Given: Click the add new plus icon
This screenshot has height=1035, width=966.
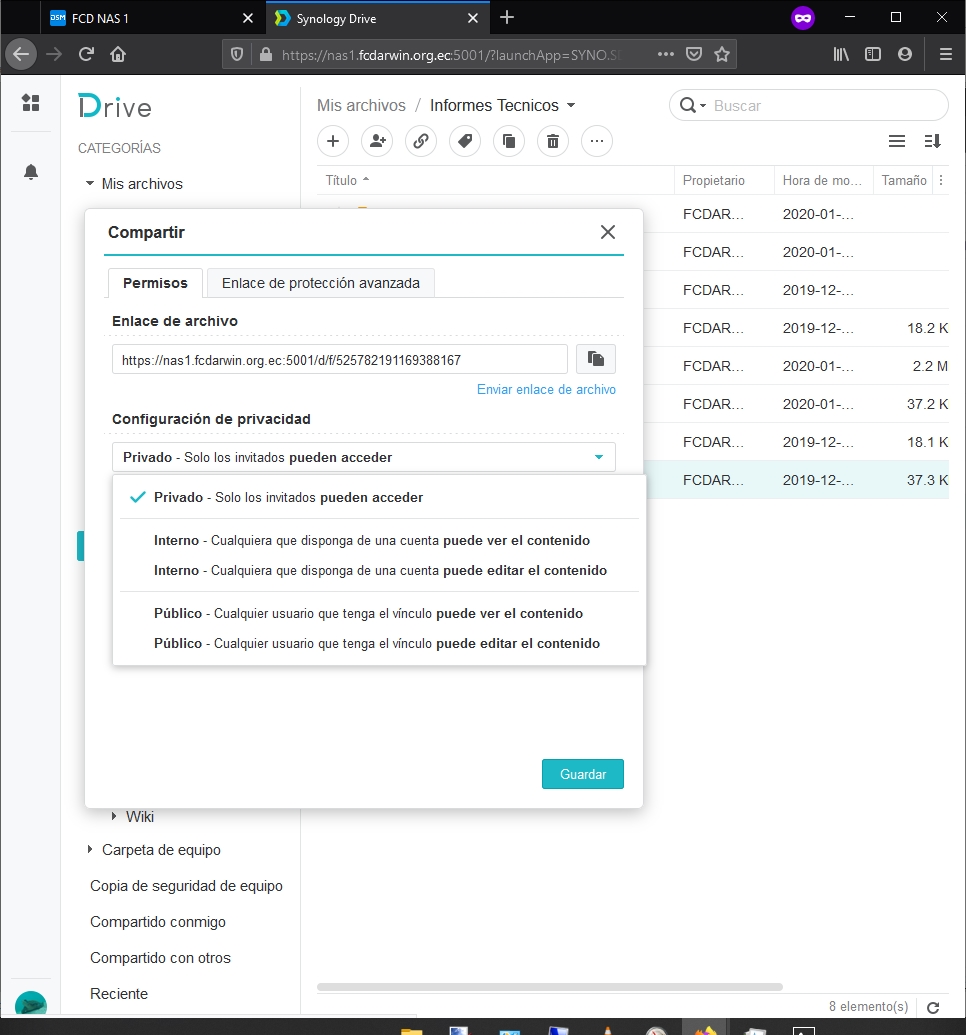Looking at the screenshot, I should click(333, 141).
